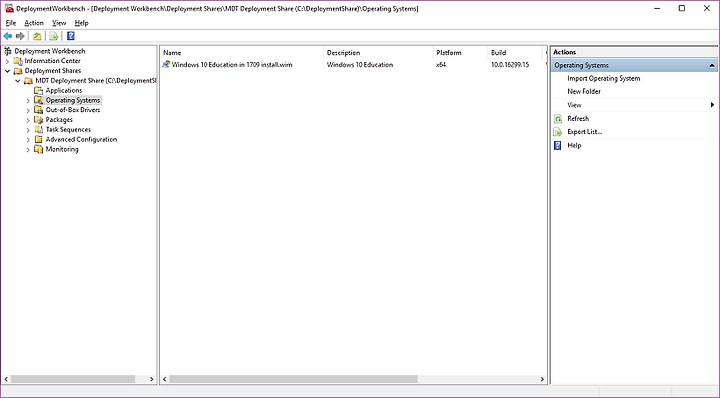Select the Windows 10 Education install.wim row
The width and height of the screenshot is (720, 398).
click(x=353, y=65)
